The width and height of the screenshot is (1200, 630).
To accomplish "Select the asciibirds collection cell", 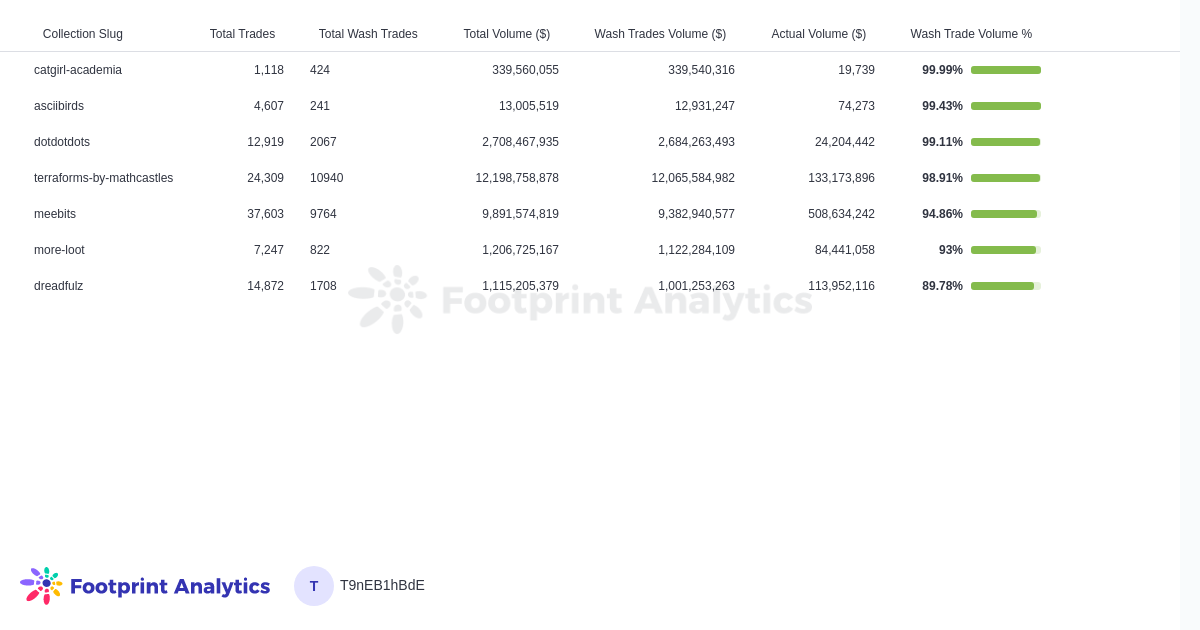I will pyautogui.click(x=59, y=106).
